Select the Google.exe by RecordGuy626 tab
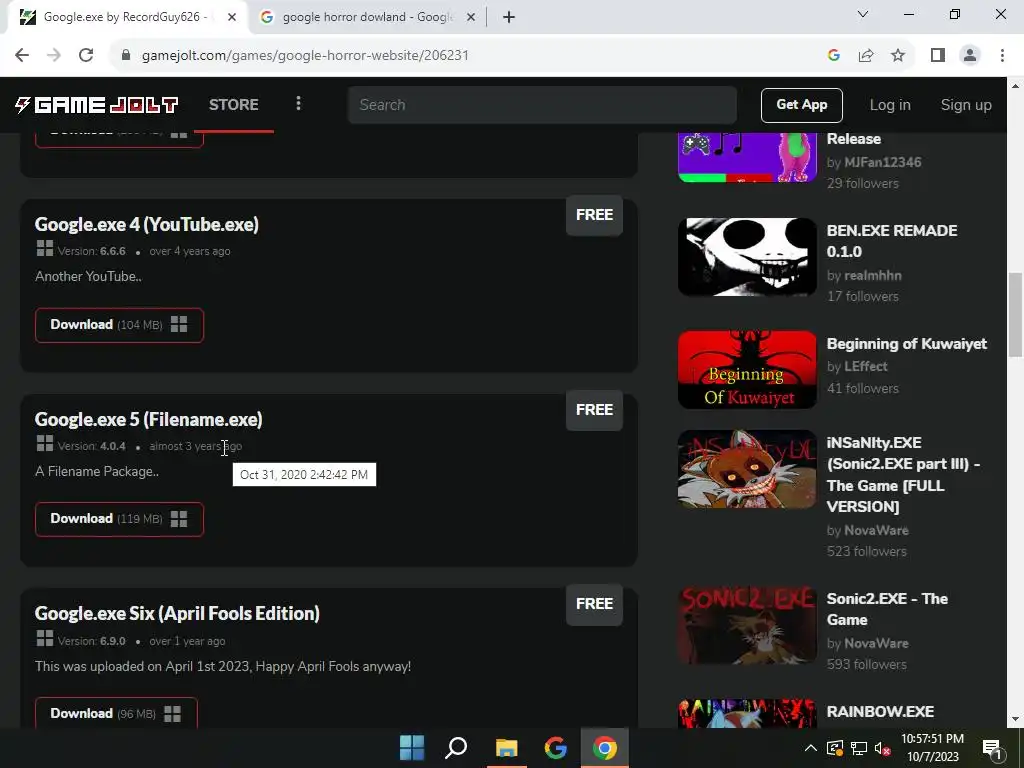Screen dimensions: 1024x768 [x=127, y=18]
